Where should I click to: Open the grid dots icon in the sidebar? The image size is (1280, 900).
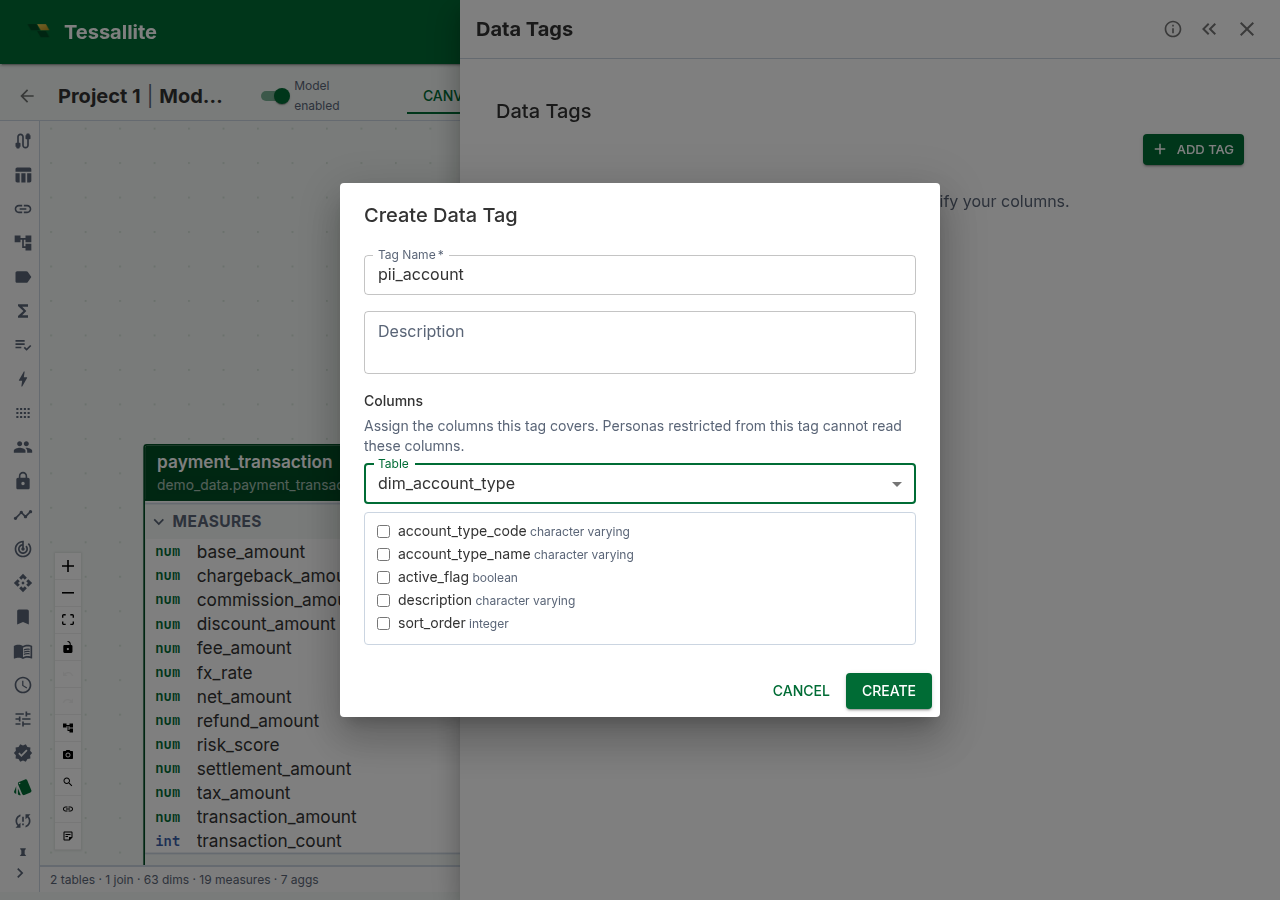point(23,413)
